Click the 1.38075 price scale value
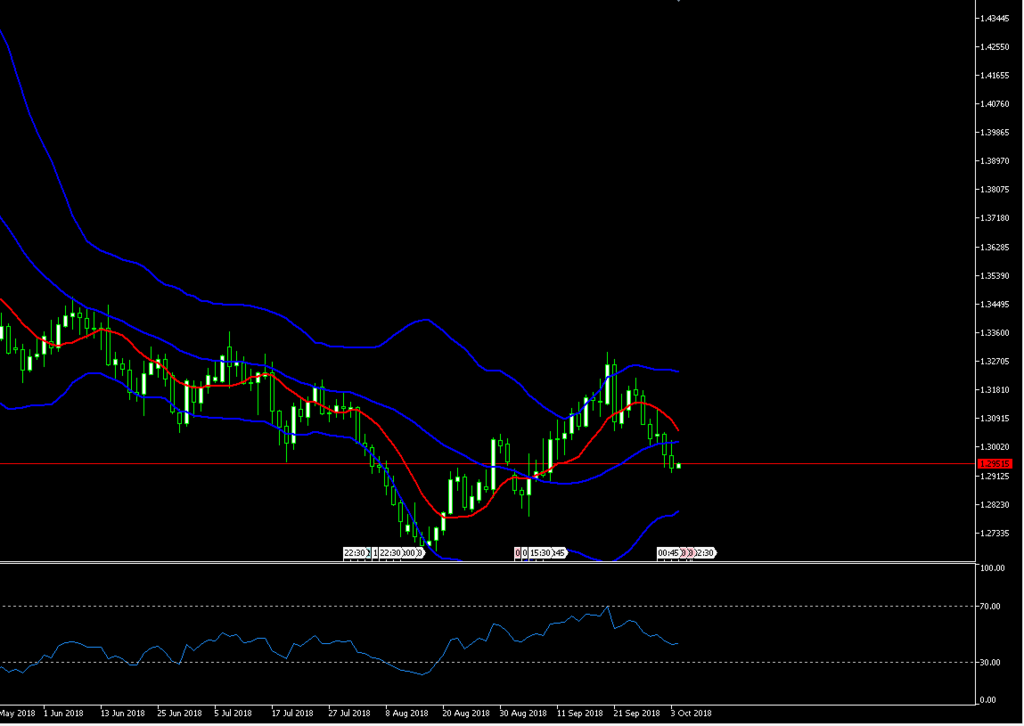Image resolution: width=1024 pixels, height=726 pixels. [x=995, y=189]
